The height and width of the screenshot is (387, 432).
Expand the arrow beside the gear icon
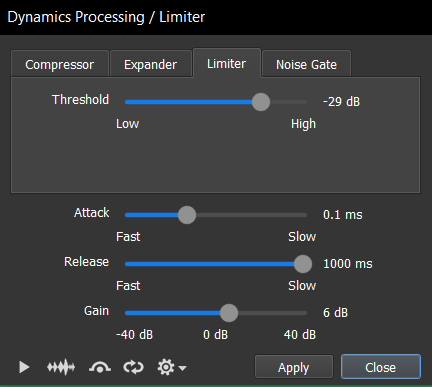click(182, 368)
